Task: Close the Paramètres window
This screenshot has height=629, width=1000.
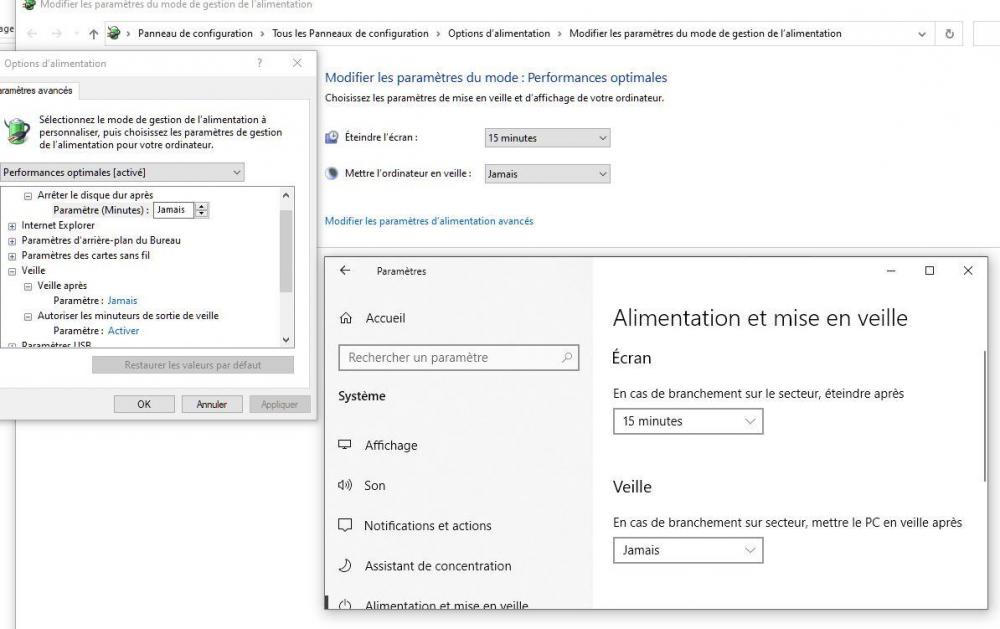Action: pos(967,270)
